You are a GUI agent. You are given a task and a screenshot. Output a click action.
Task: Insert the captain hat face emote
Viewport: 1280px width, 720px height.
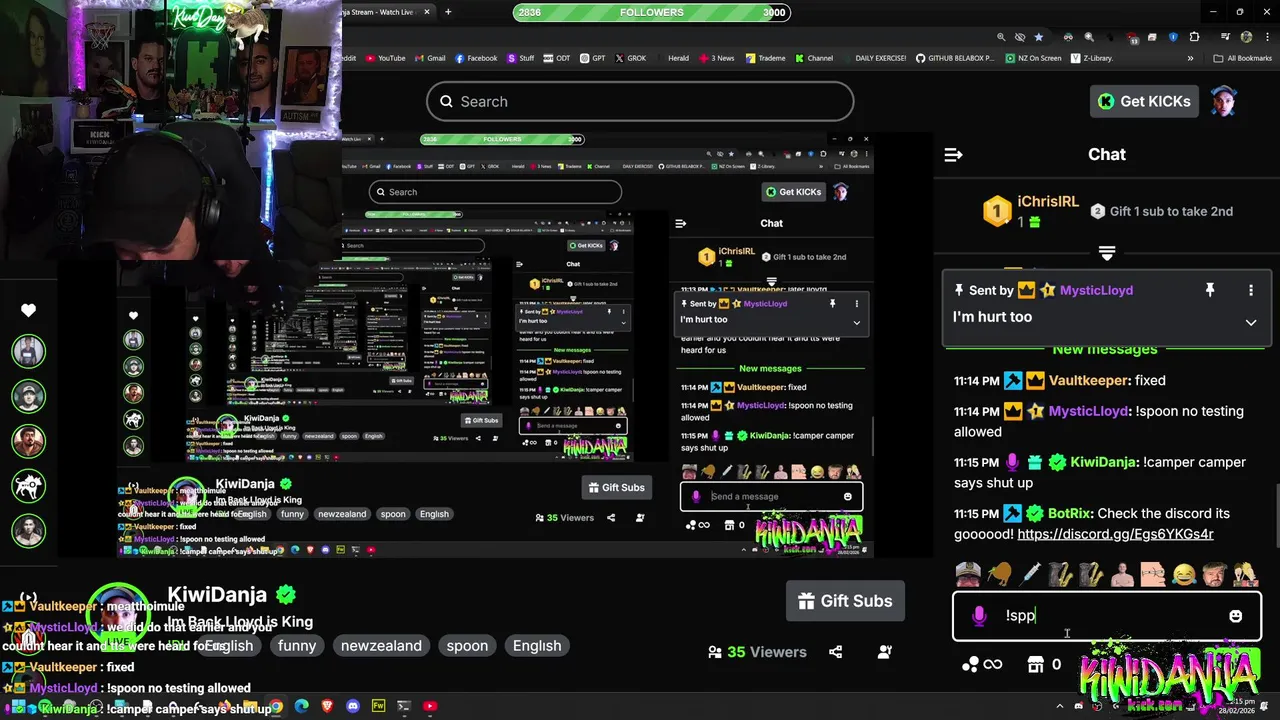tap(968, 574)
